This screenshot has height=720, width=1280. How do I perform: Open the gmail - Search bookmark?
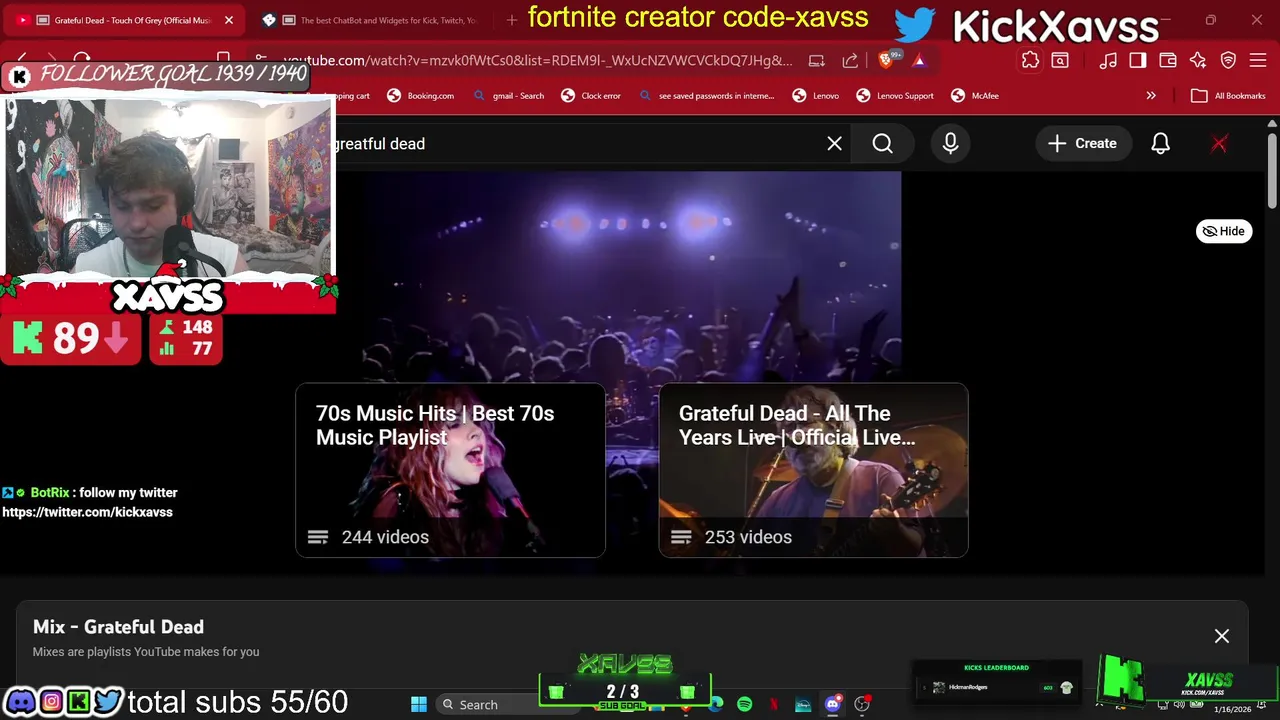pyautogui.click(x=509, y=96)
